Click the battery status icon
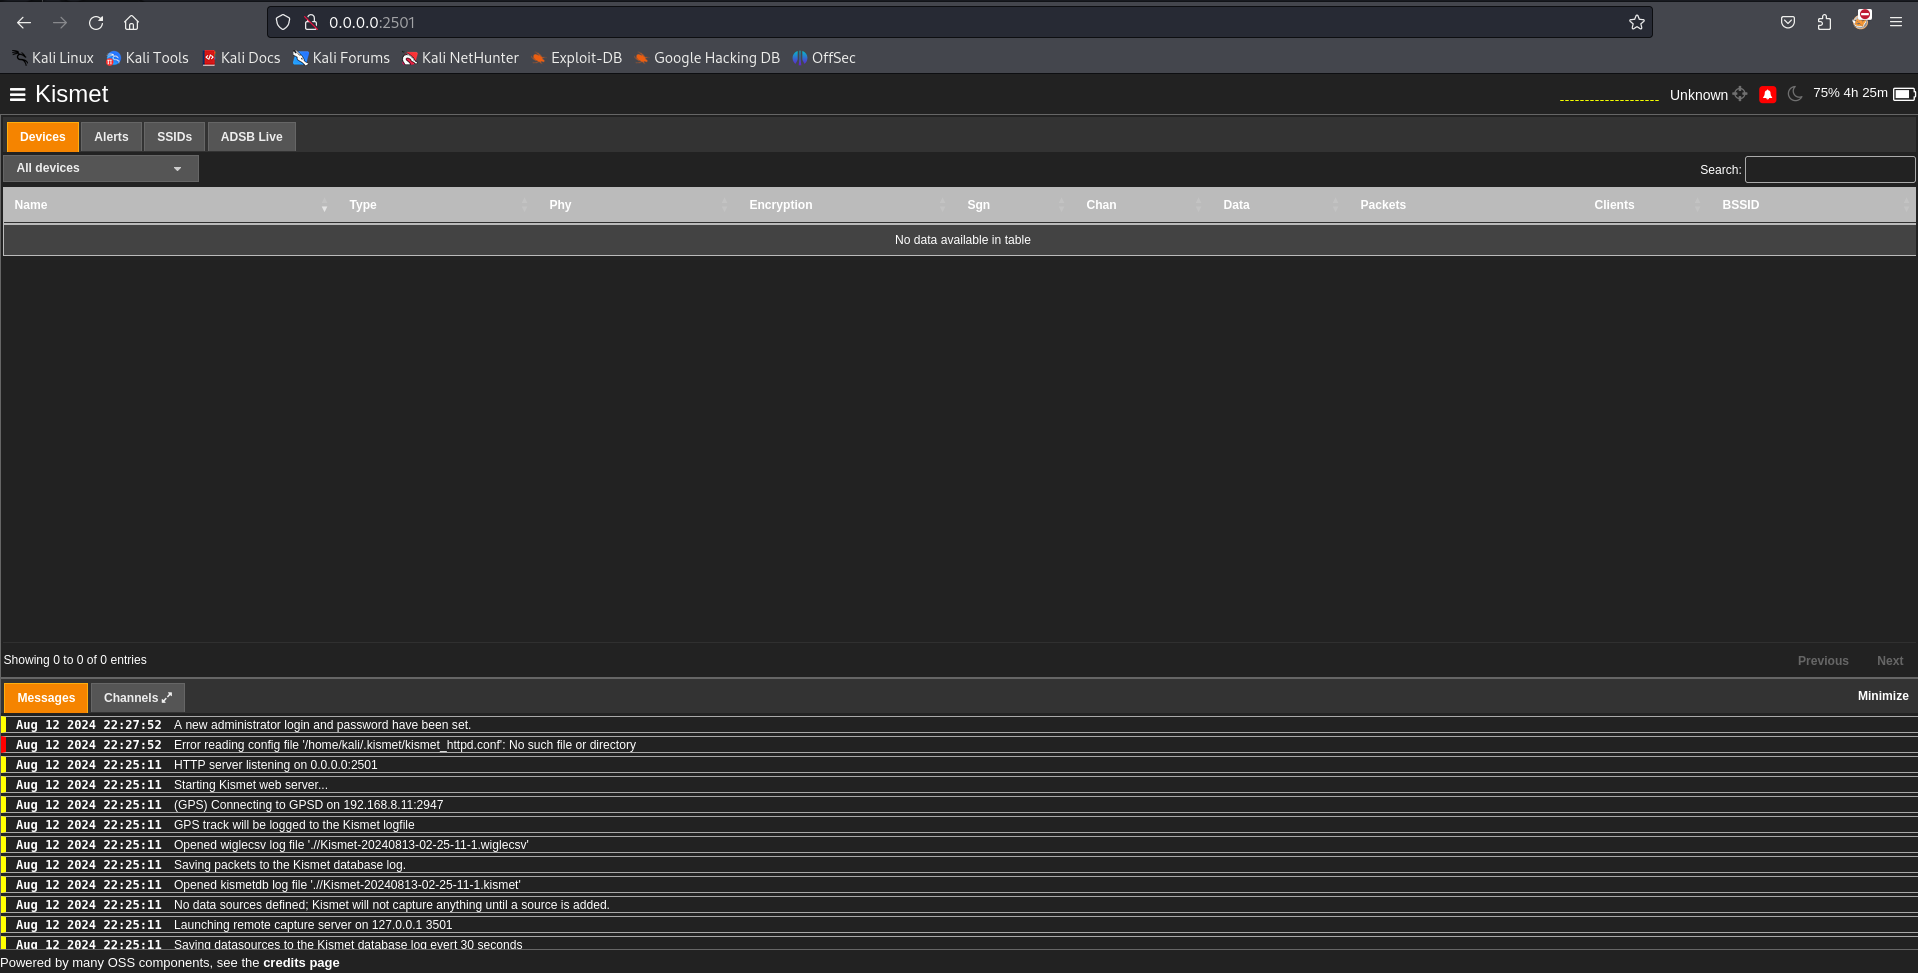This screenshot has width=1918, height=973. point(1903,94)
